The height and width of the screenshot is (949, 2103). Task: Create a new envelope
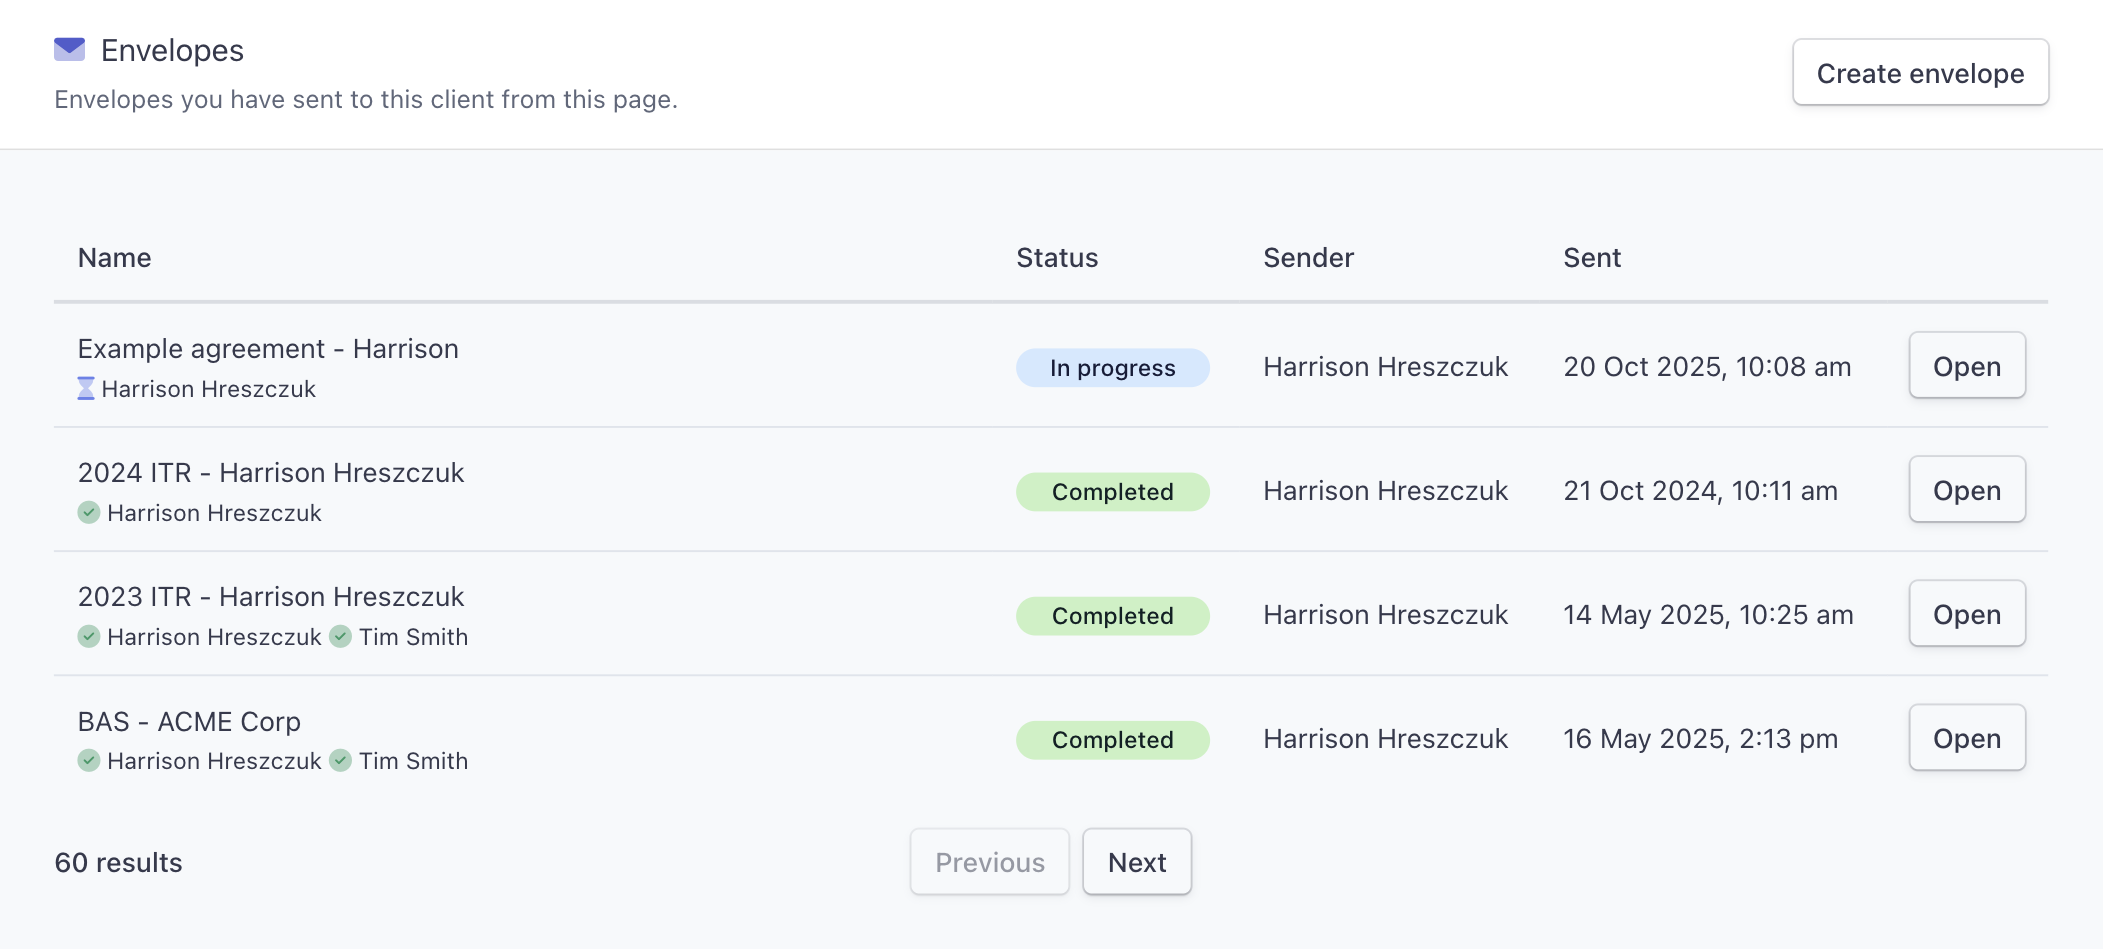[x=1920, y=72]
